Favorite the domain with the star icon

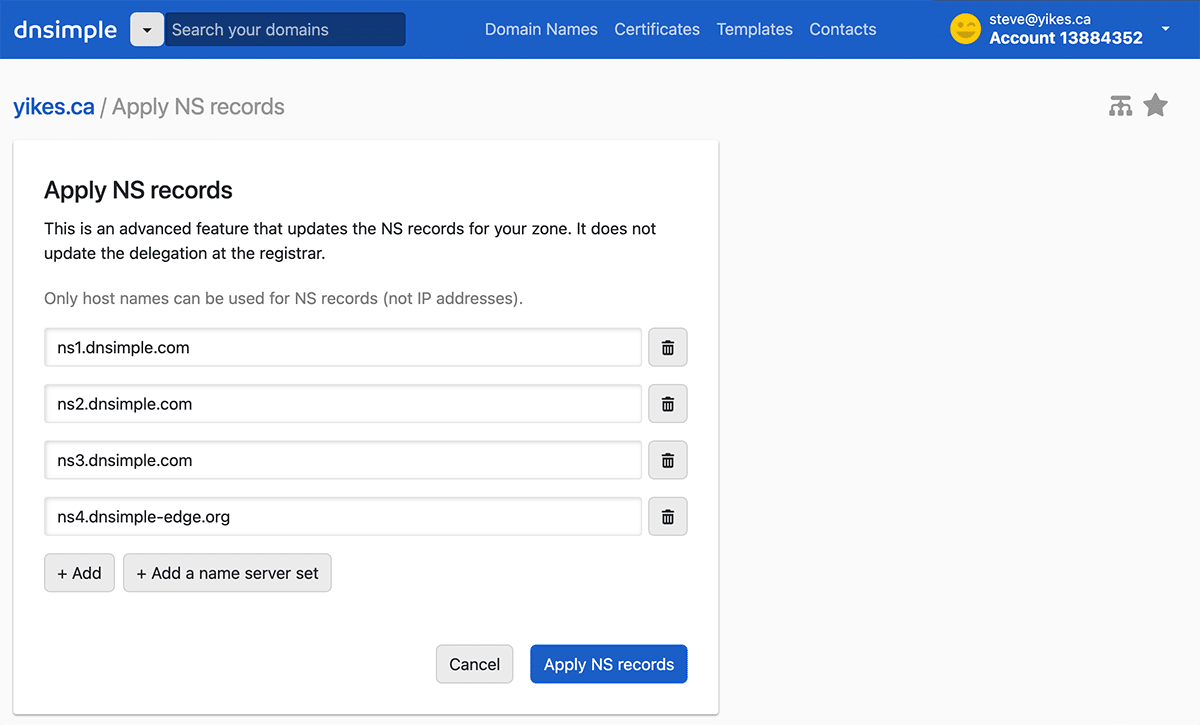[x=1156, y=104]
